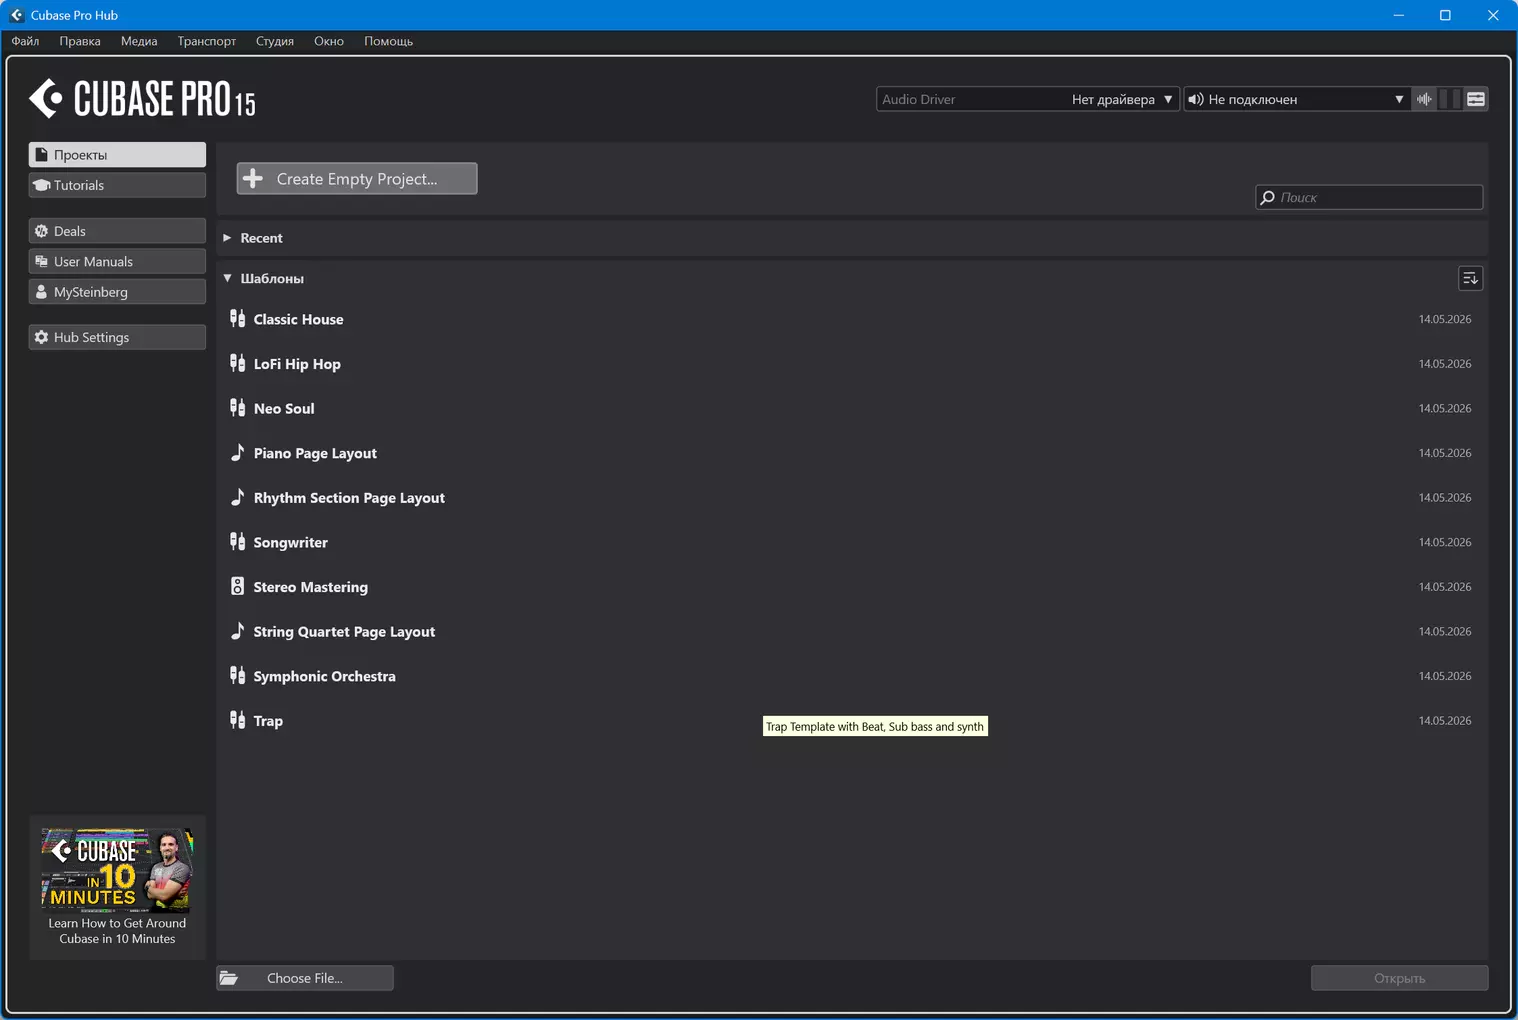This screenshot has width=1518, height=1020.
Task: Maximize the Cubase Pro Hub window
Action: click(x=1445, y=15)
